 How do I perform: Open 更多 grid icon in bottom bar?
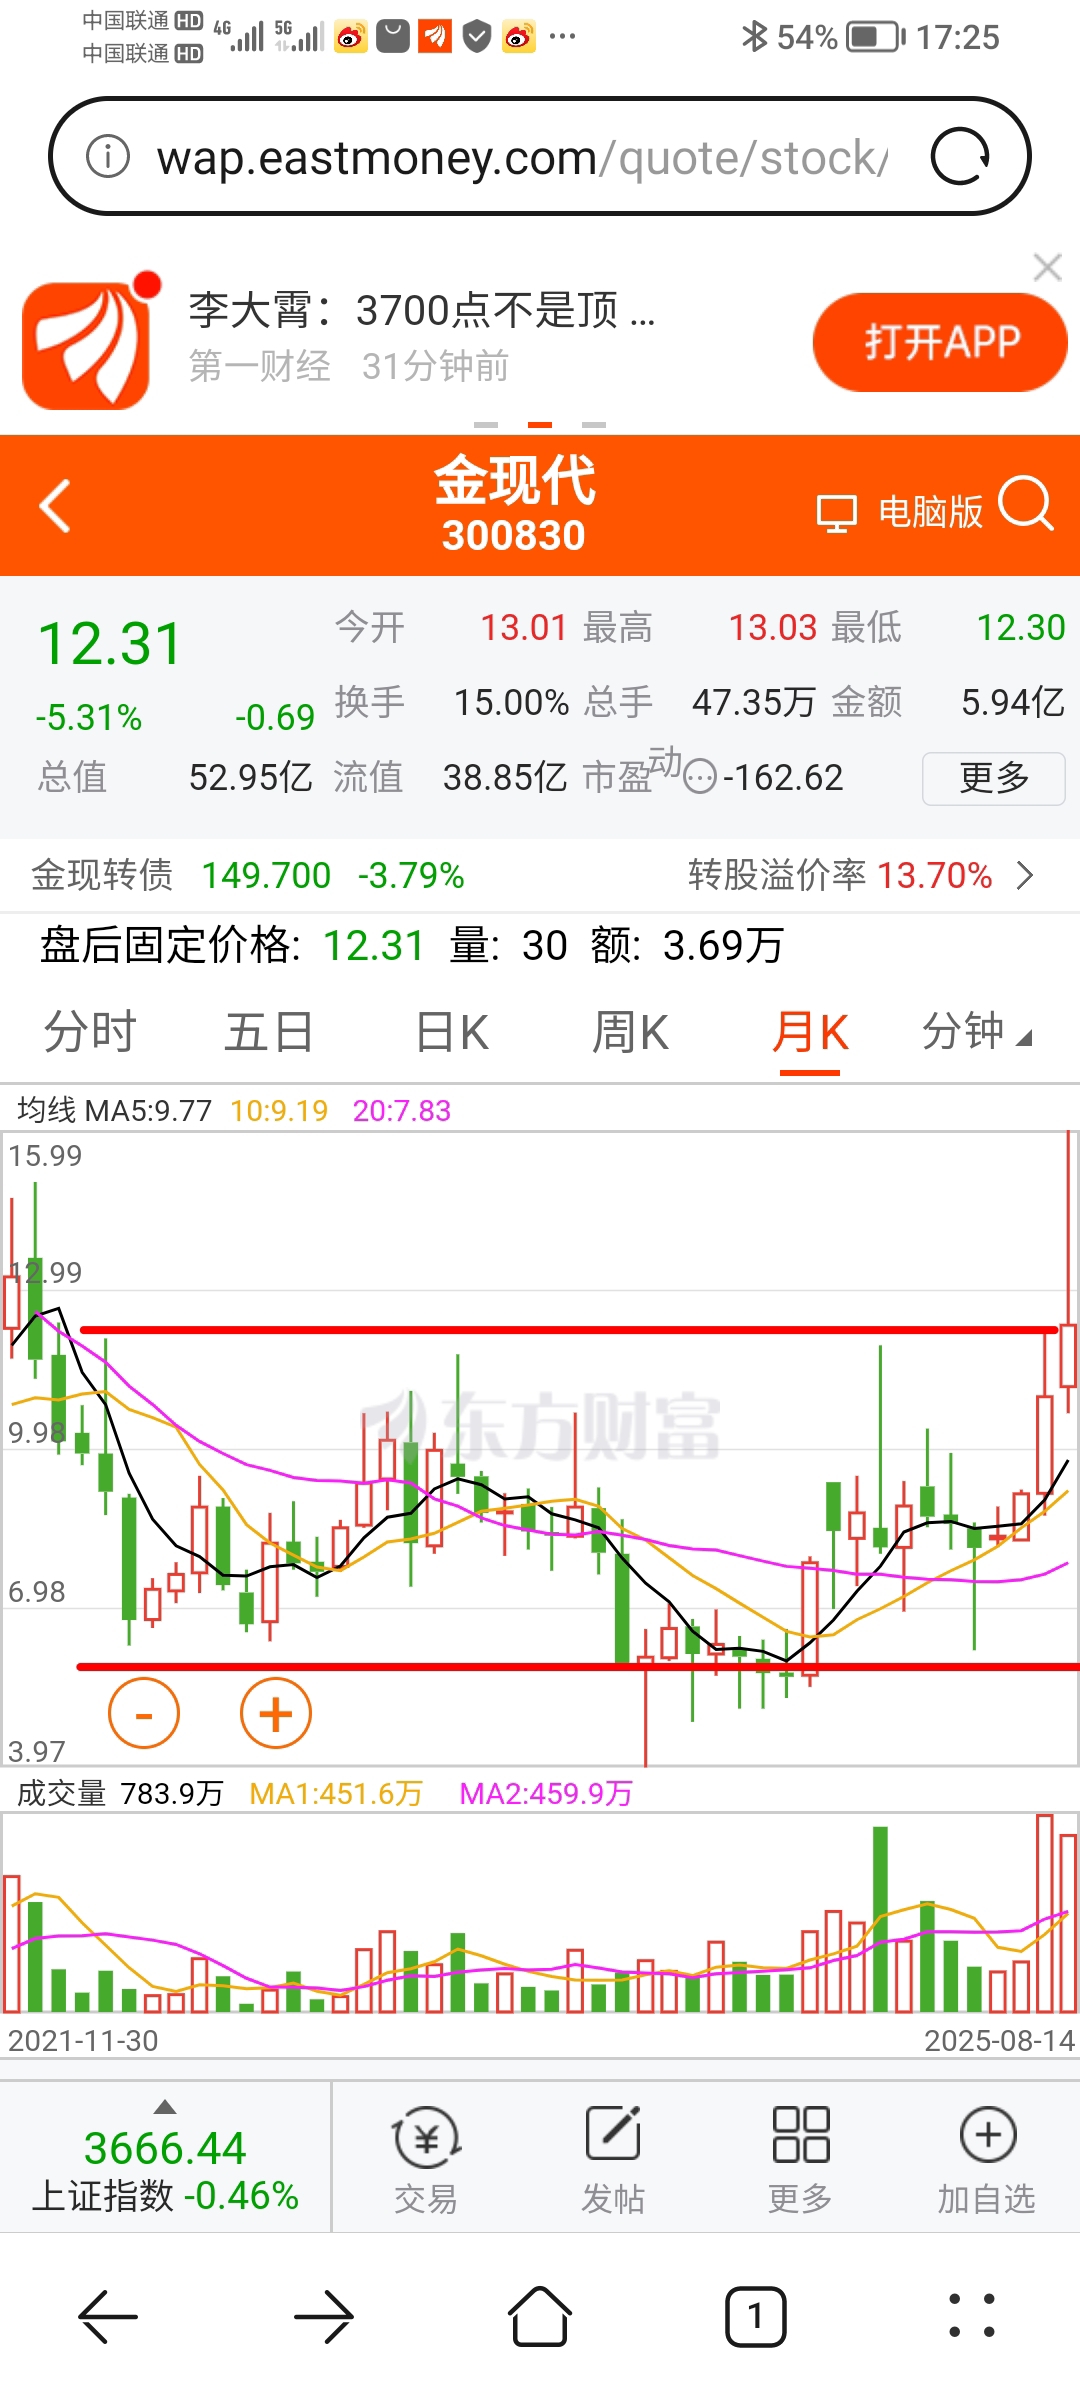click(800, 2159)
